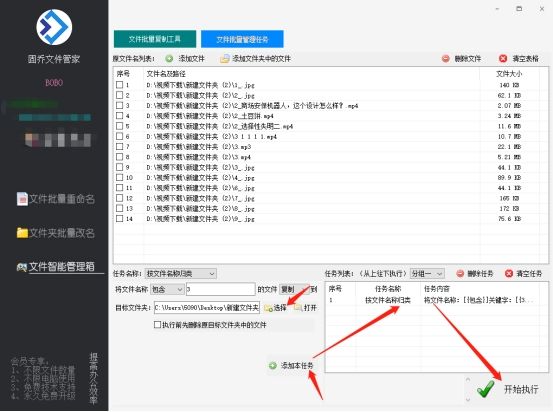Switch to 文件批量管理任务 tab

[242, 39]
